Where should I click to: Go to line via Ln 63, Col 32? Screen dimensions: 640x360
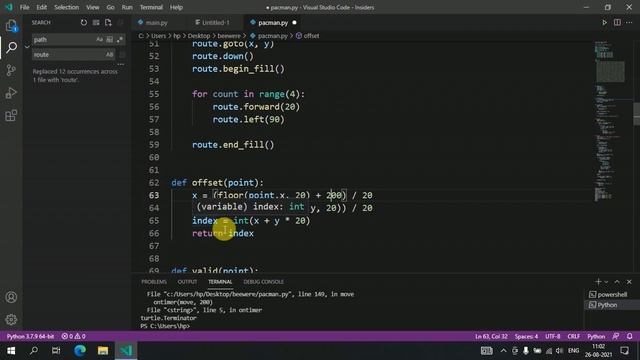click(x=491, y=336)
